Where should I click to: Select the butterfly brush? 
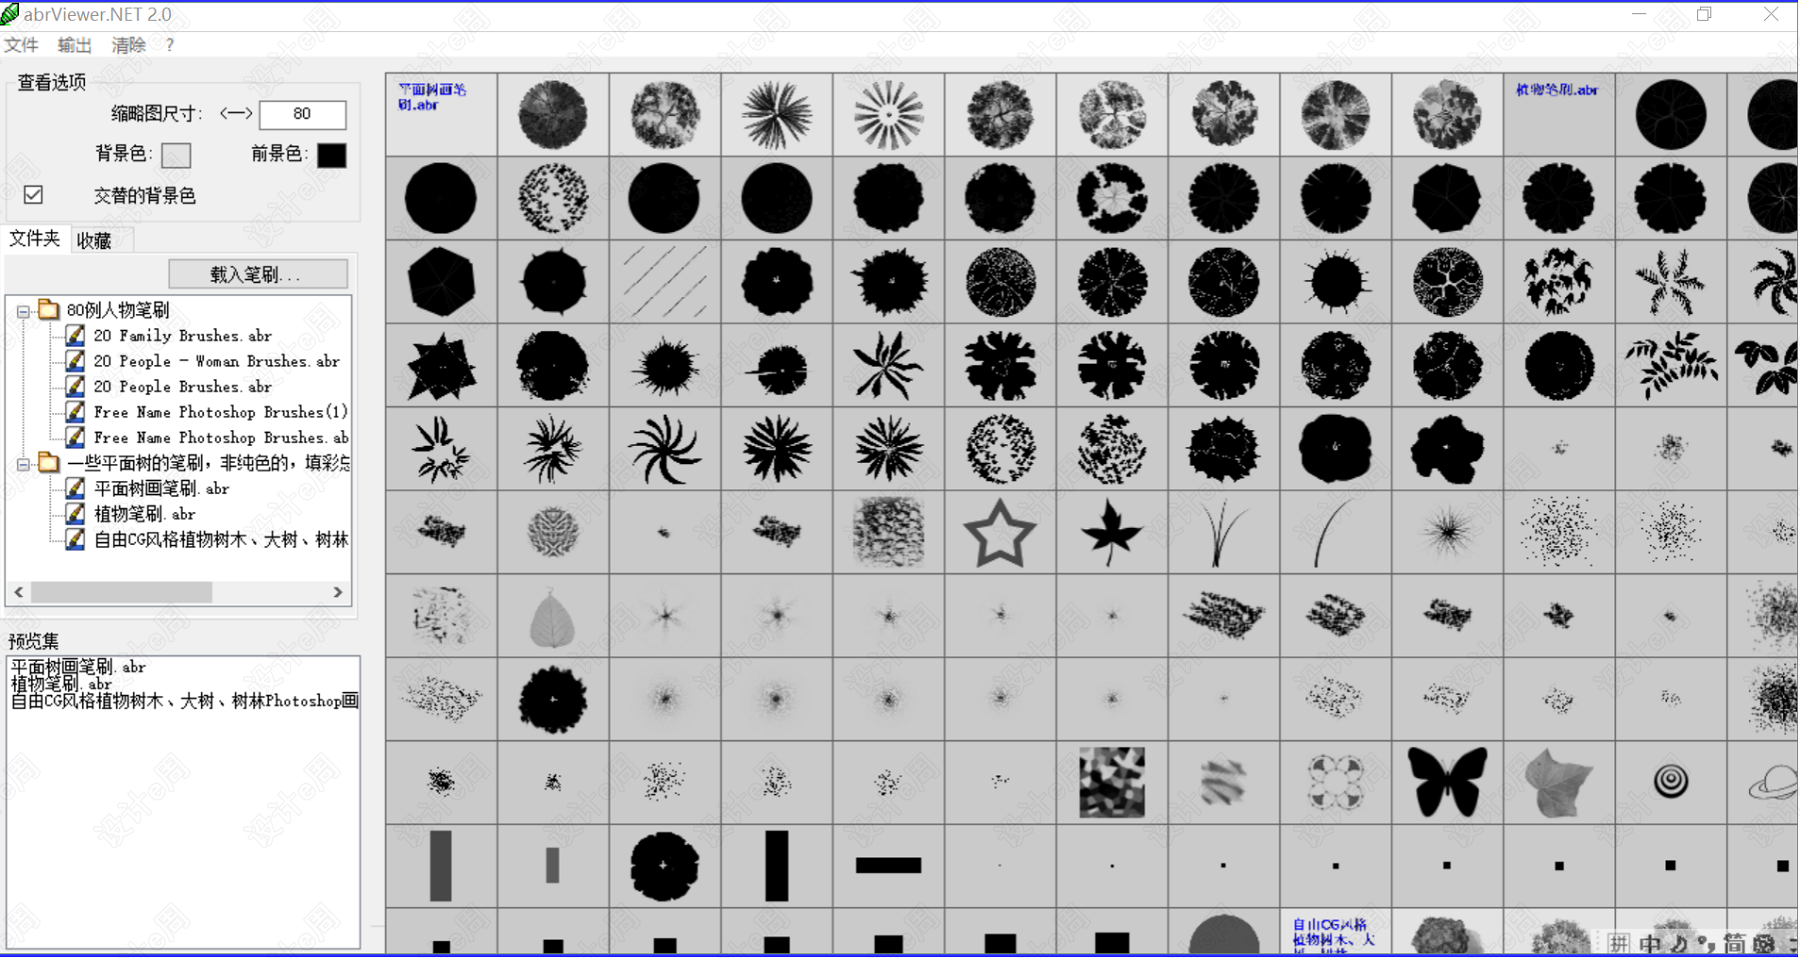click(x=1447, y=782)
